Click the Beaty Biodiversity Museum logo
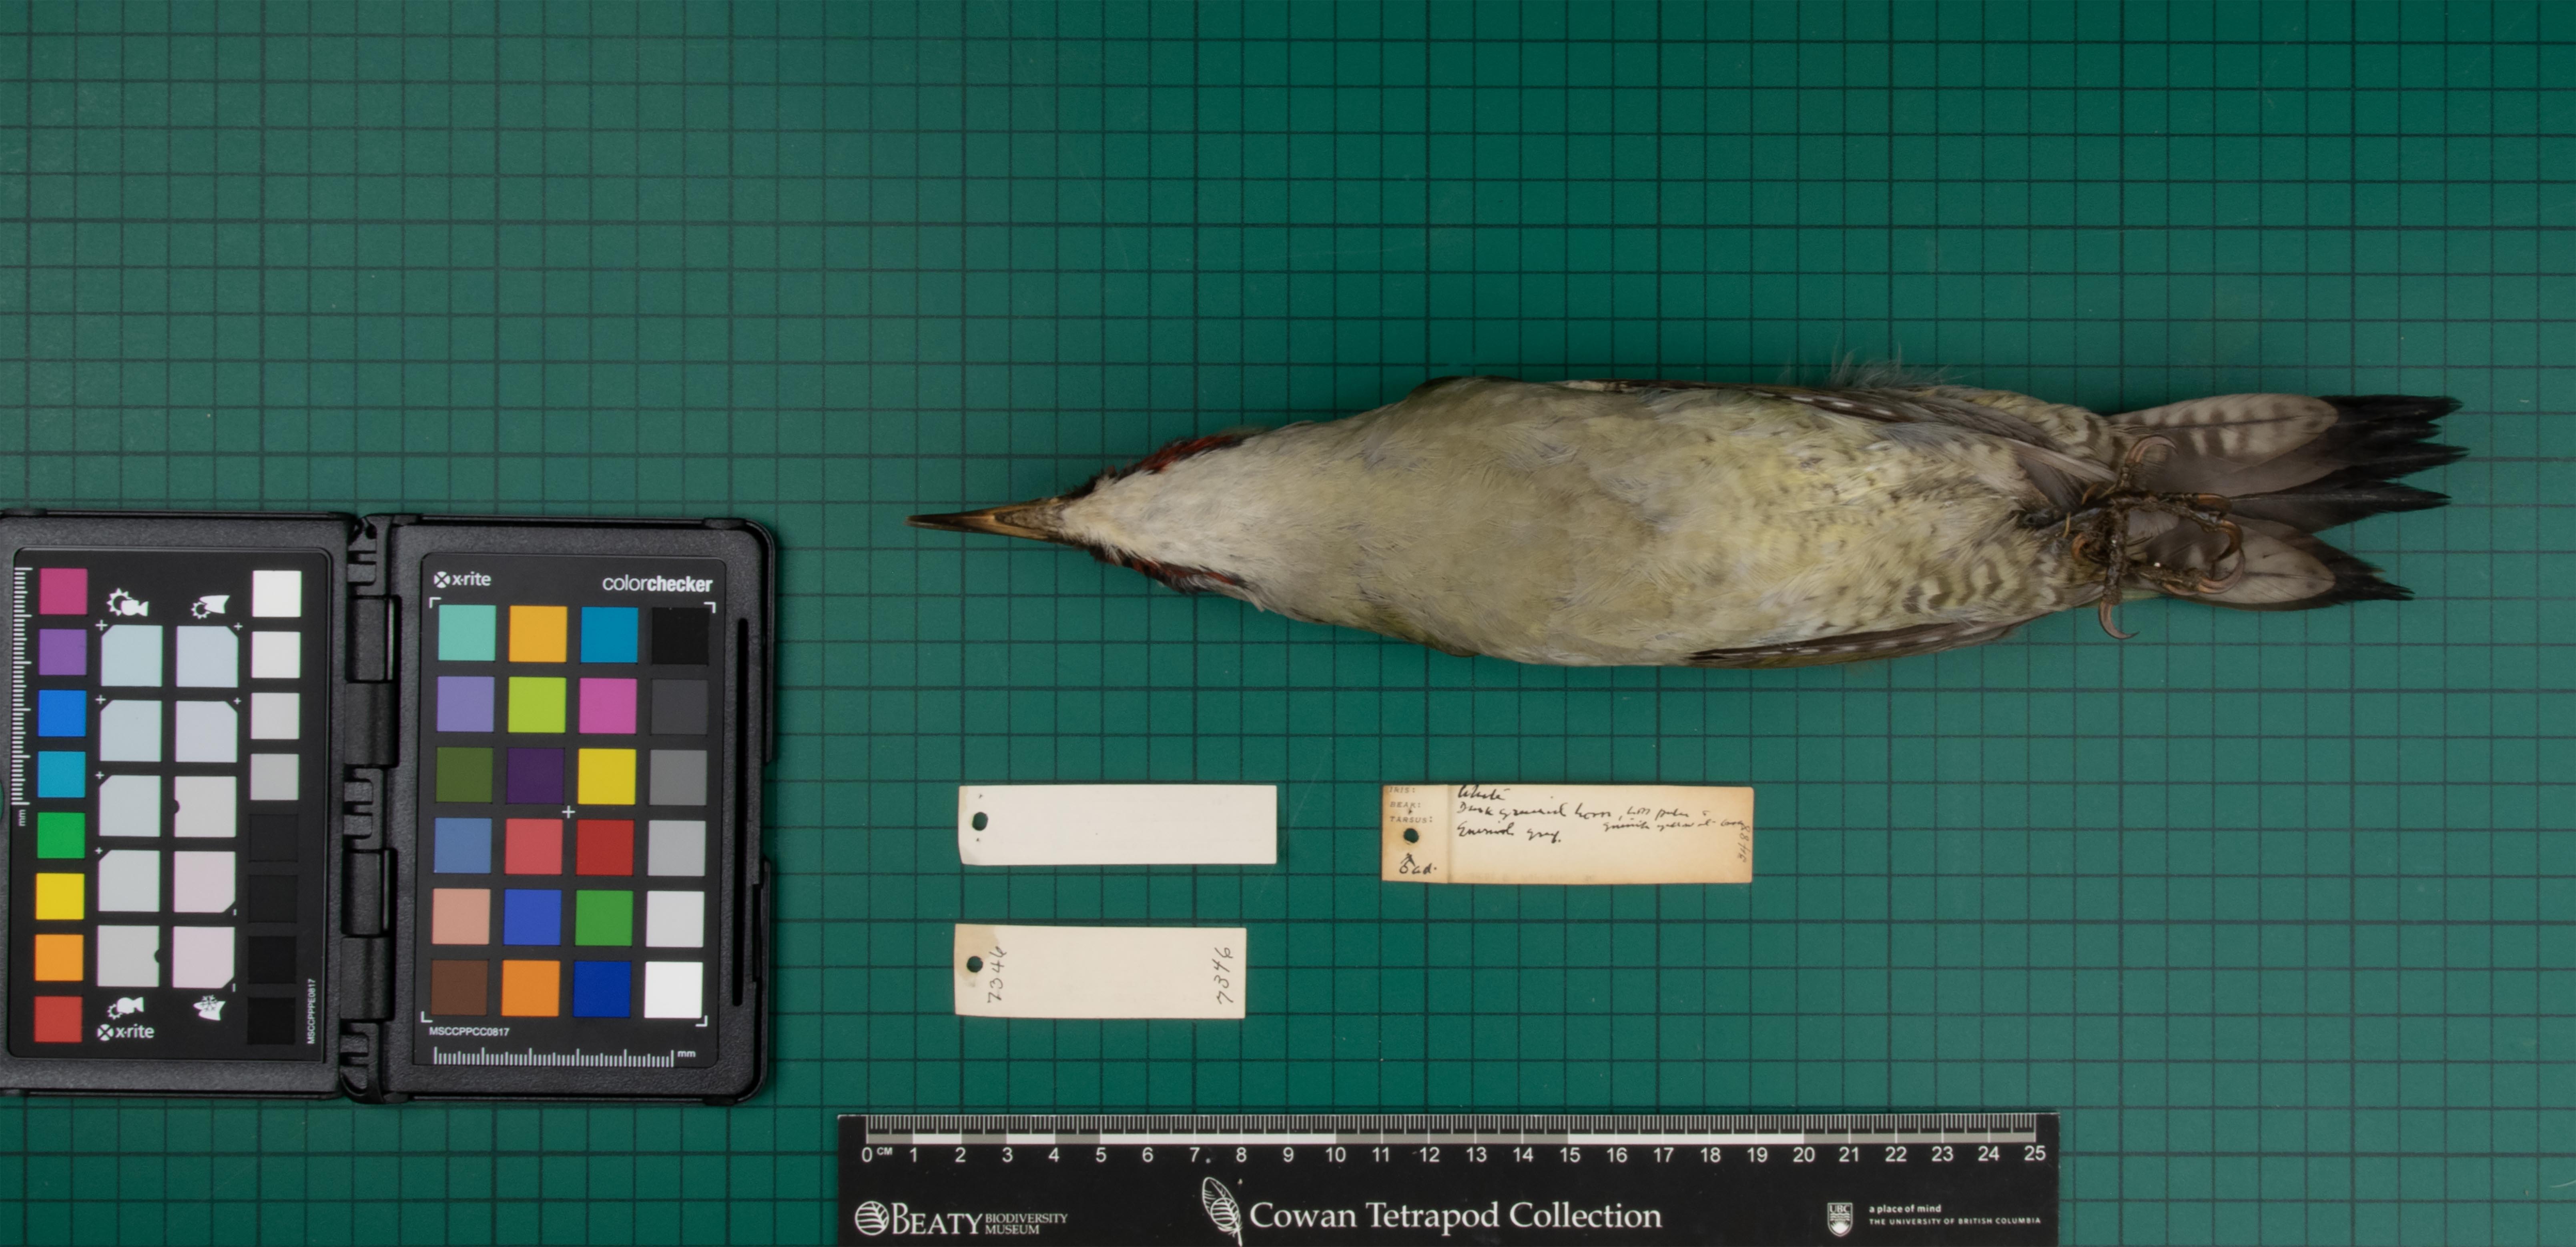 pos(961,1219)
